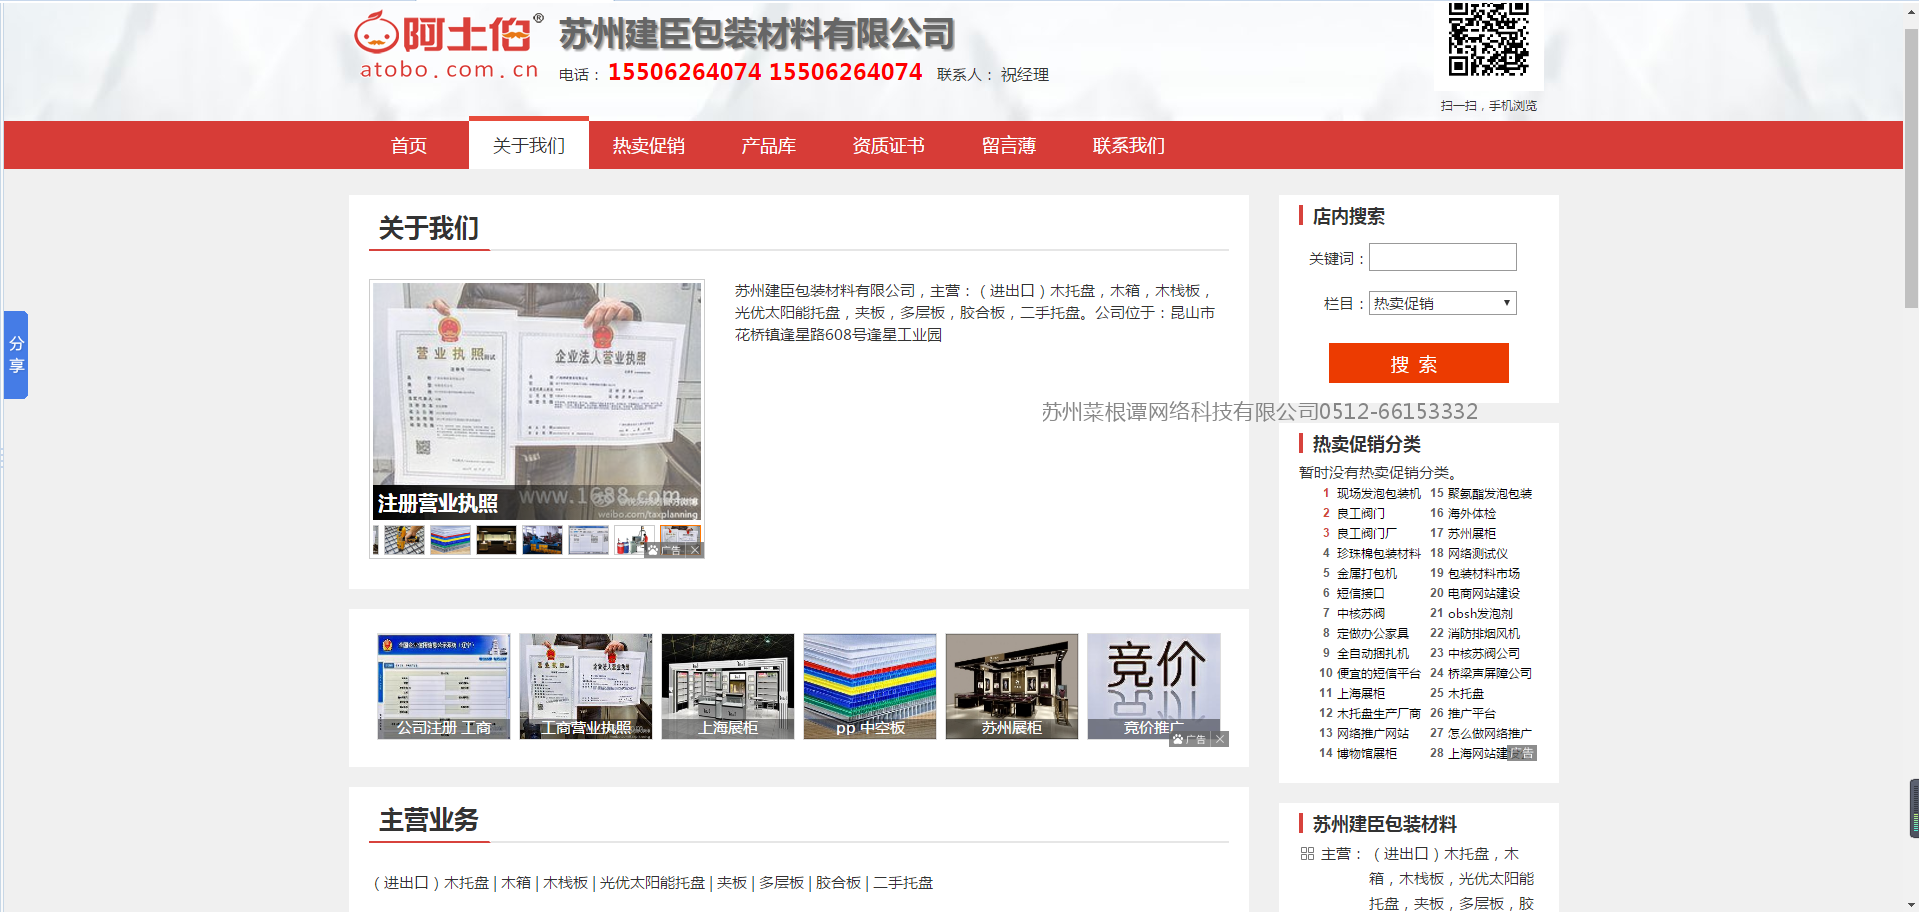Screen dimensions: 1919x912
Task: Open the 分享 share side tab
Action: coord(16,355)
